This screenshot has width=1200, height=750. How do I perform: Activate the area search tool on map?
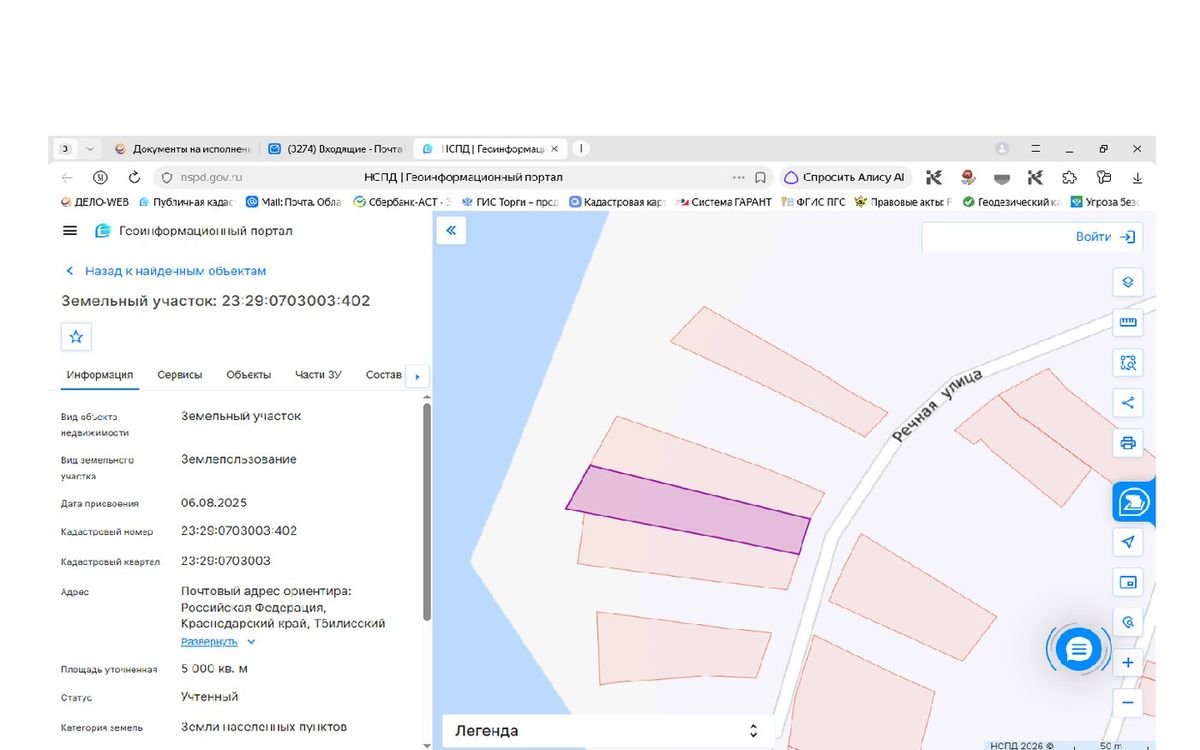pyautogui.click(x=1128, y=363)
